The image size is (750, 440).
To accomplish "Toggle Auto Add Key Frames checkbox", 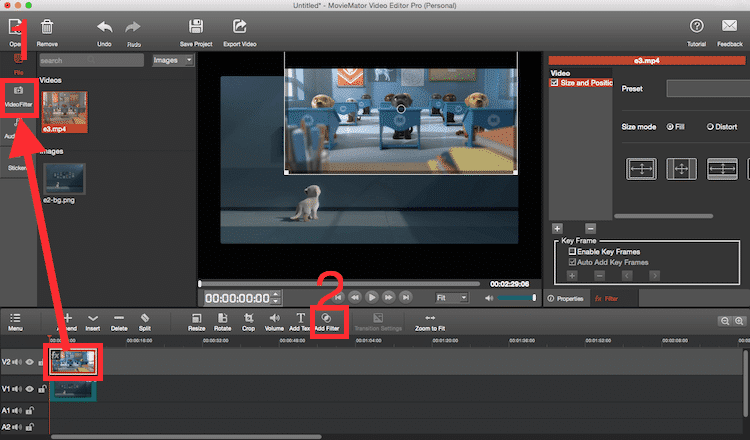I will point(572,262).
